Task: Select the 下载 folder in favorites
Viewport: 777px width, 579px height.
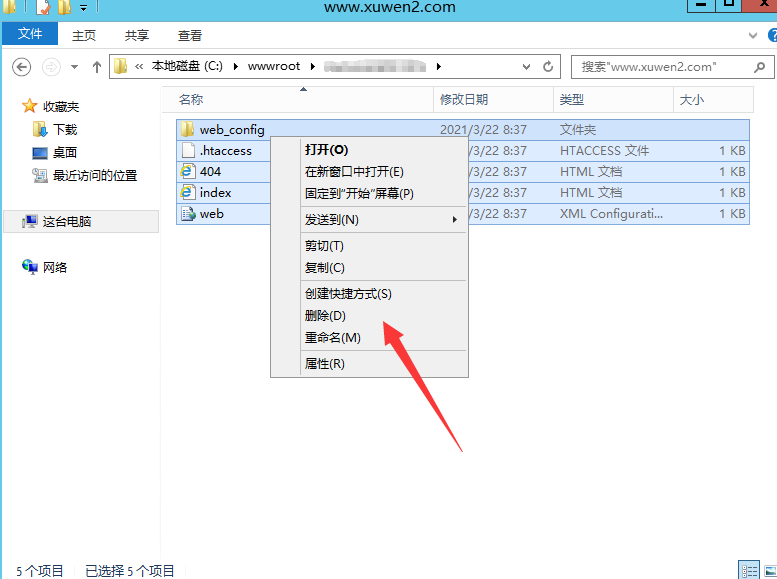Action: [64, 130]
